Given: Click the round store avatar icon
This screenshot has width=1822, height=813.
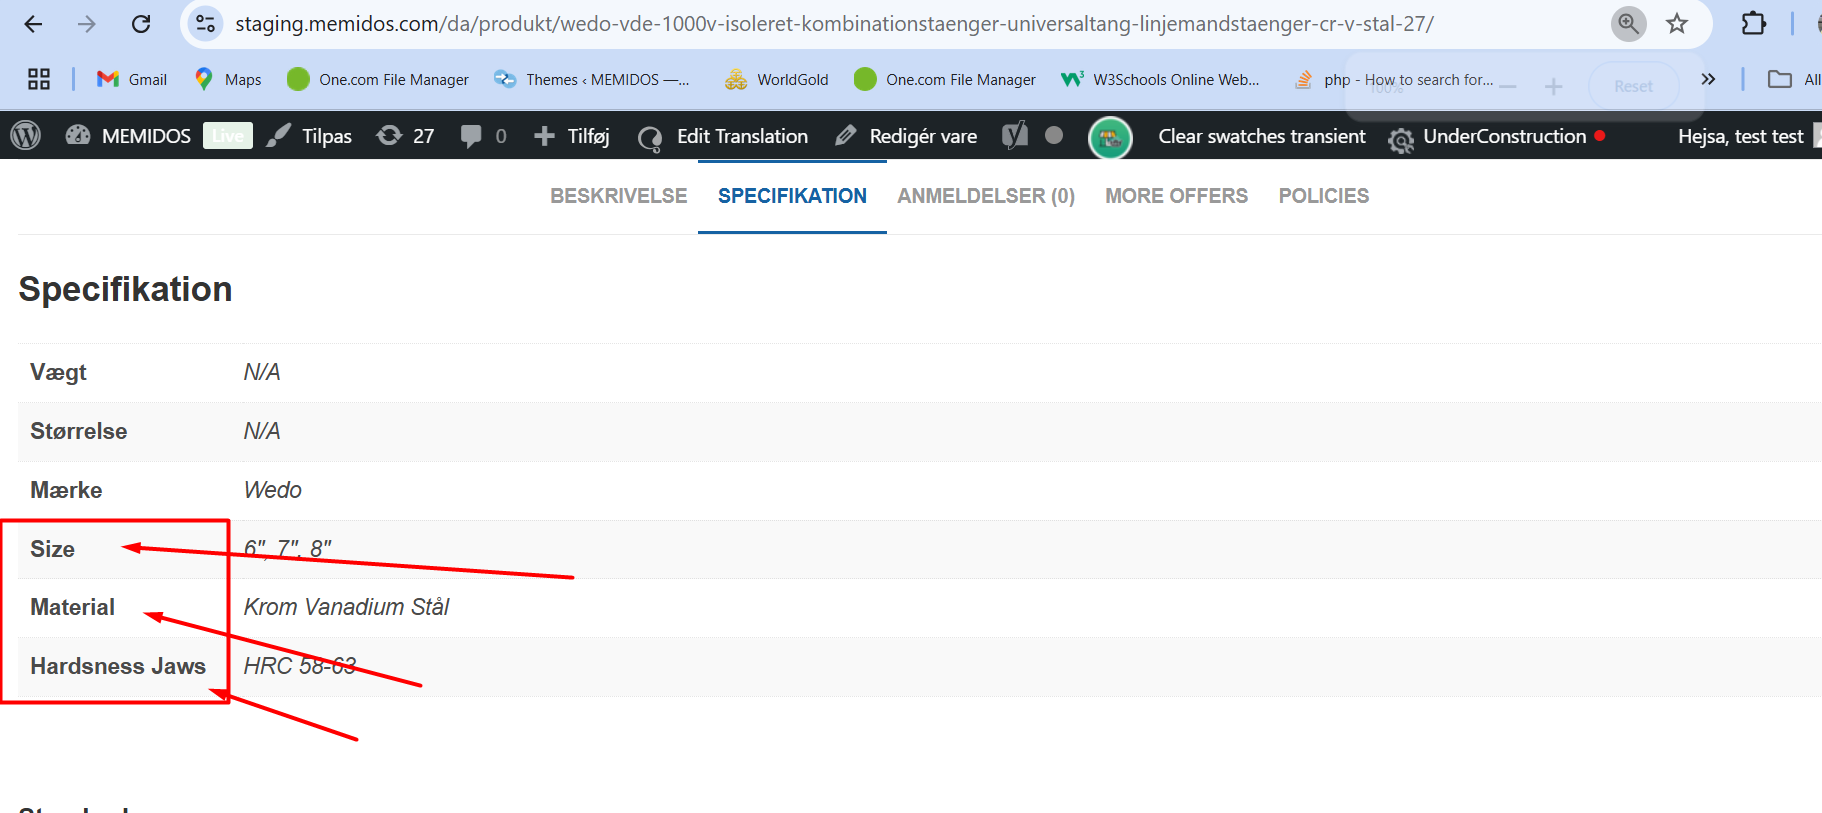Looking at the screenshot, I should click(x=1110, y=138).
